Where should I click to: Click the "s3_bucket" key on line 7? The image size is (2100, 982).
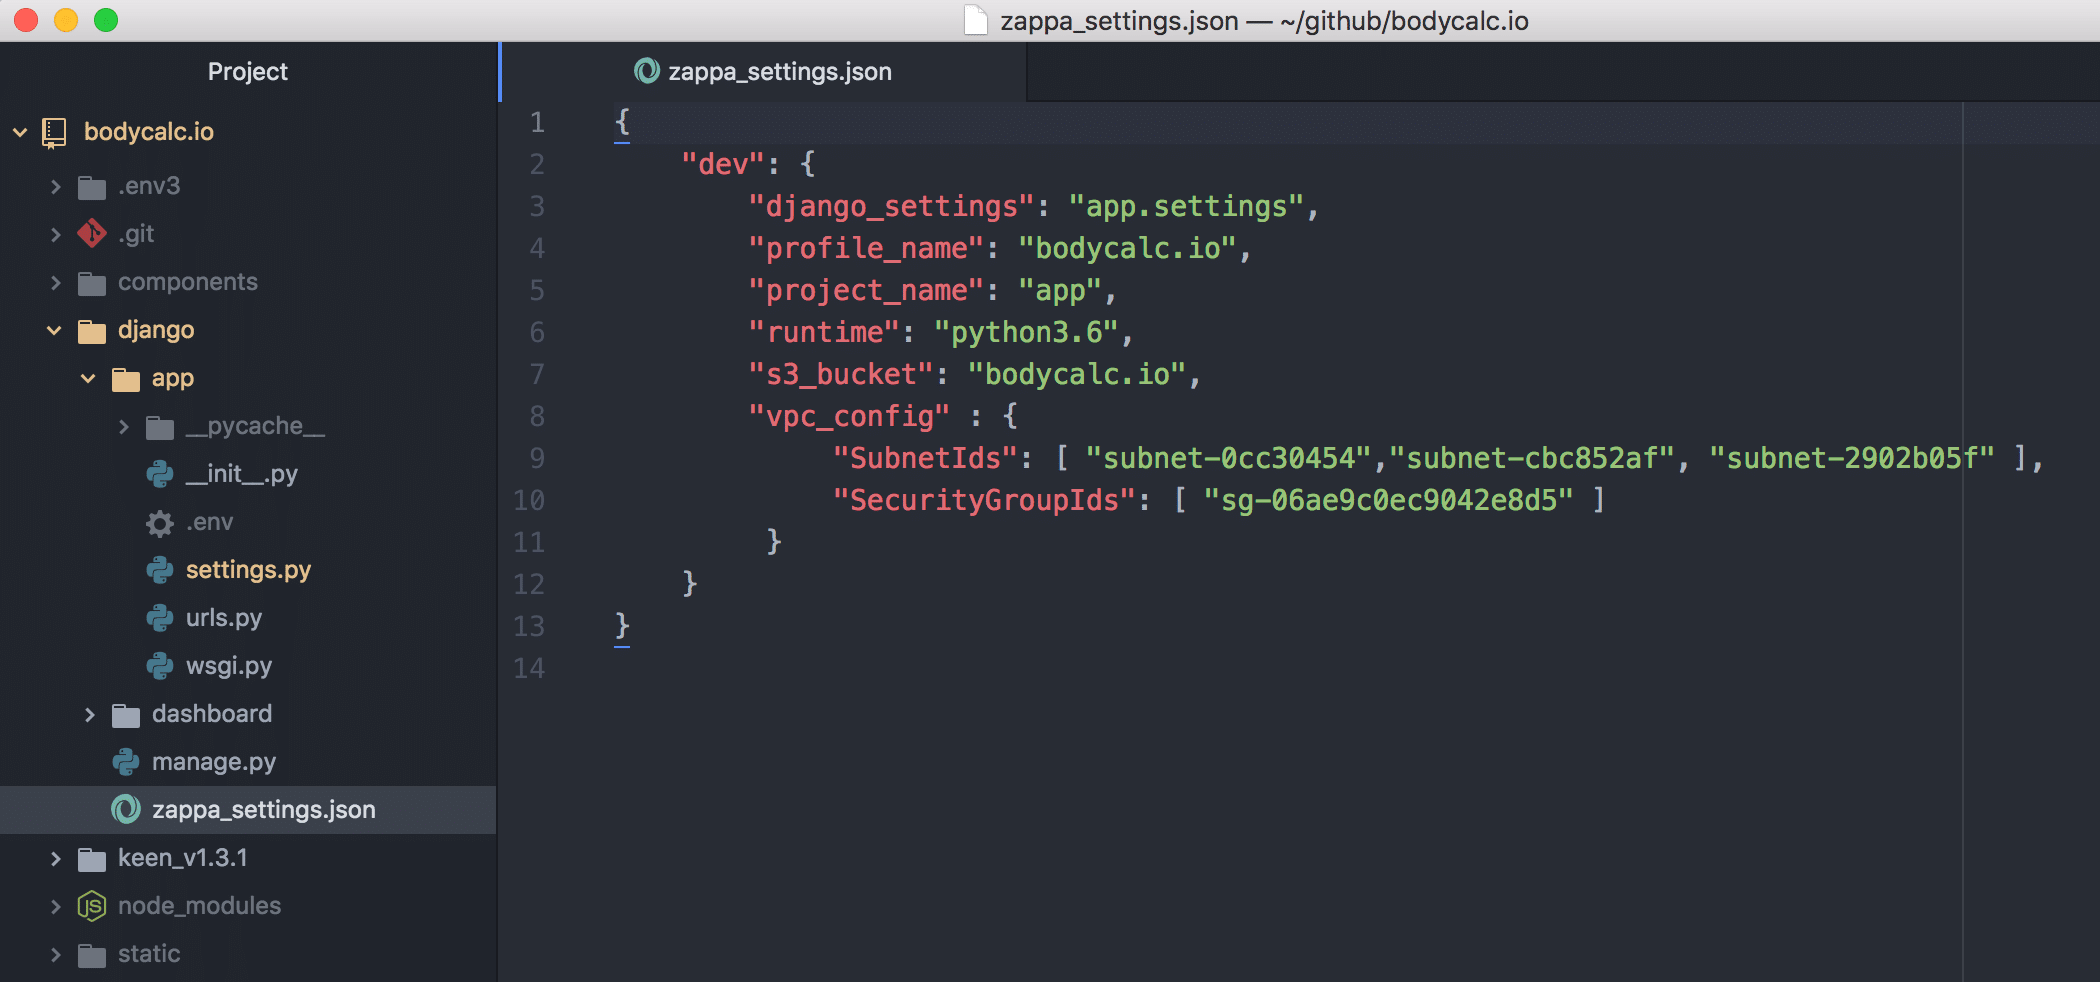tap(842, 374)
